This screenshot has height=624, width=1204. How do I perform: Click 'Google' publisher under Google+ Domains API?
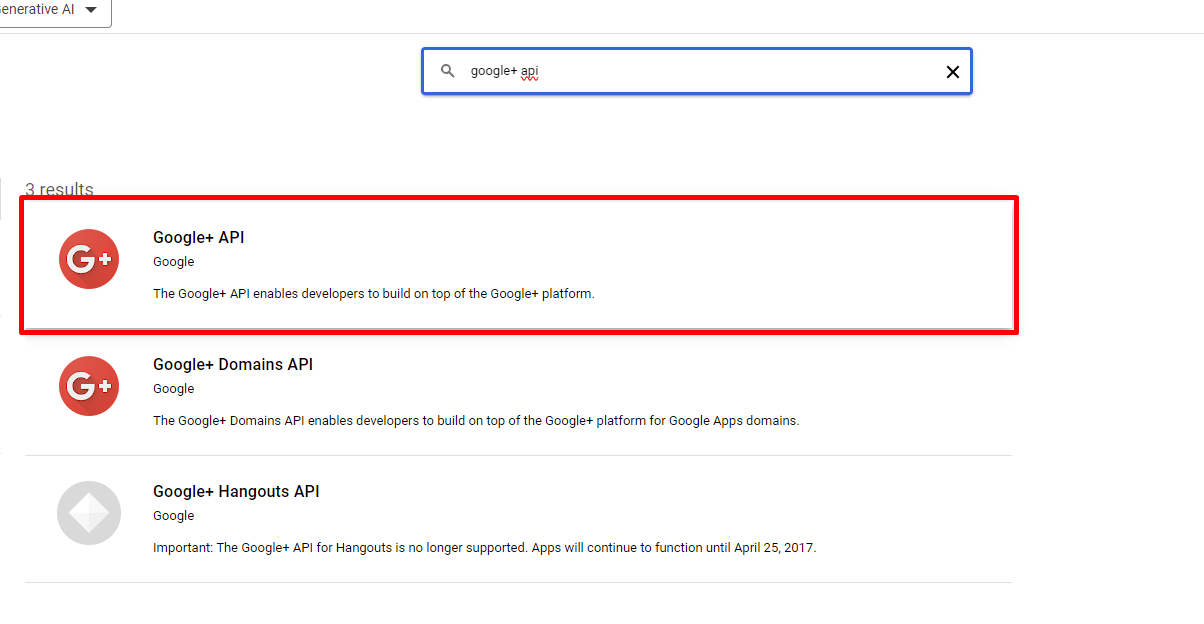coord(173,389)
